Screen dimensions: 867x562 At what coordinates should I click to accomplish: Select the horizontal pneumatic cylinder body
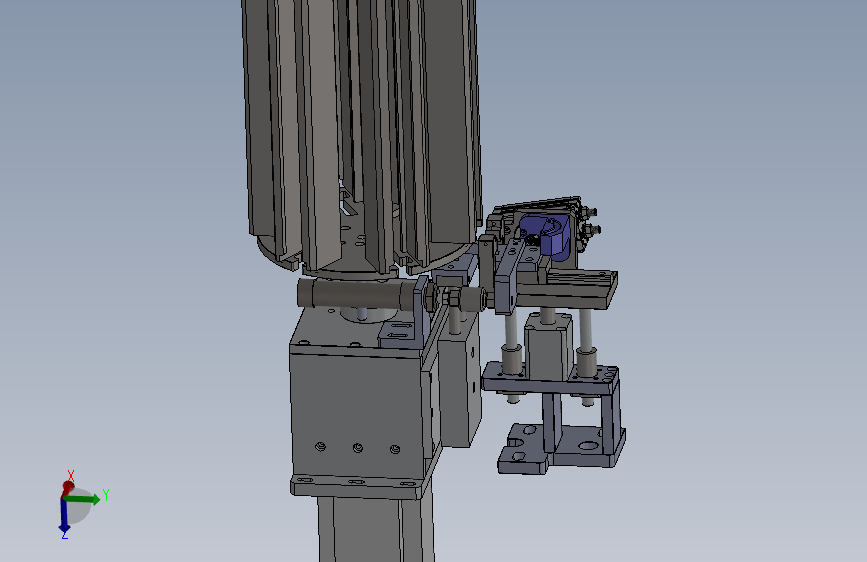click(x=356, y=293)
